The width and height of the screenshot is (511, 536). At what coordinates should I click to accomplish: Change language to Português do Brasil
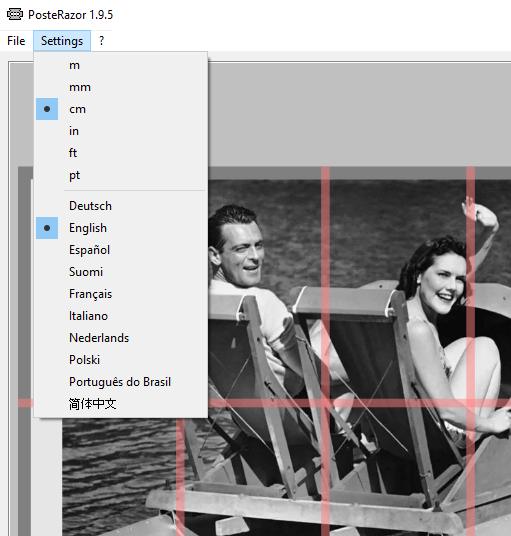click(x=121, y=382)
